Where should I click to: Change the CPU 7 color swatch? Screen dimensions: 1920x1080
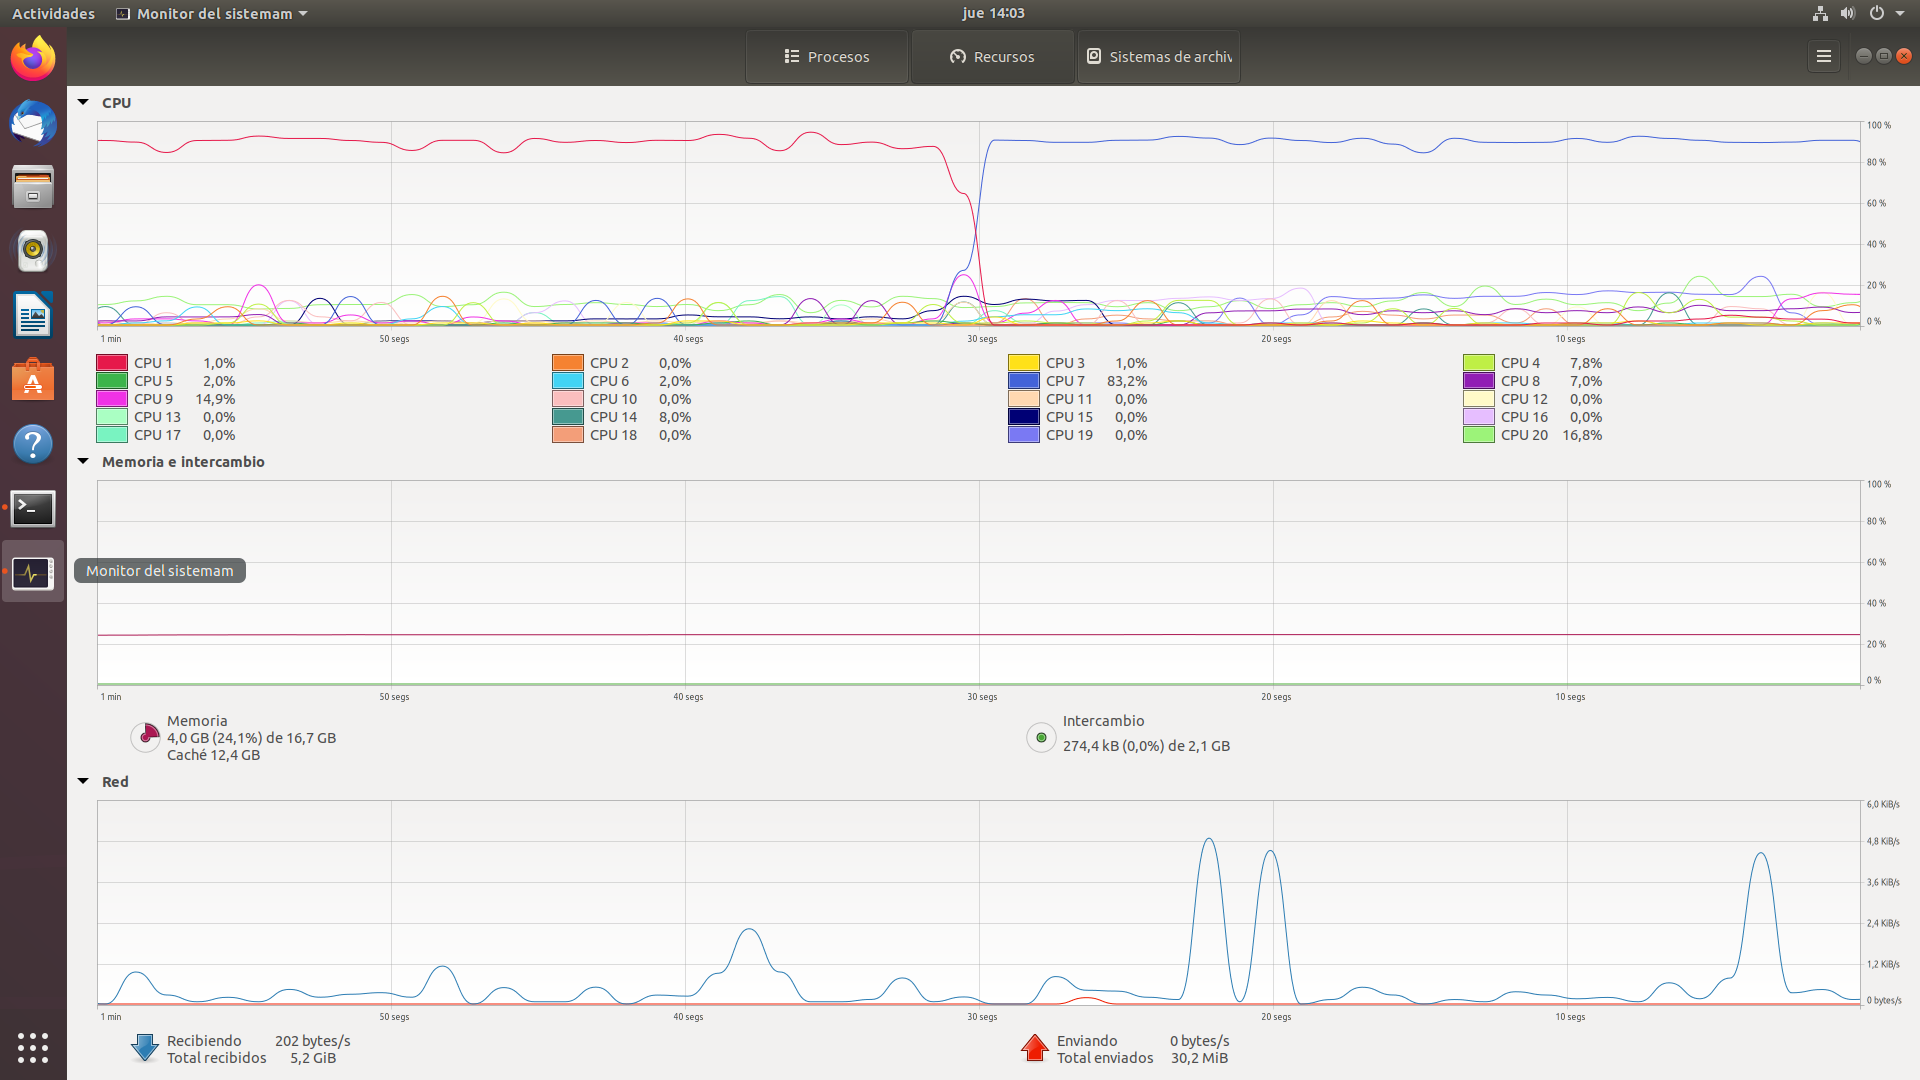pyautogui.click(x=1023, y=381)
